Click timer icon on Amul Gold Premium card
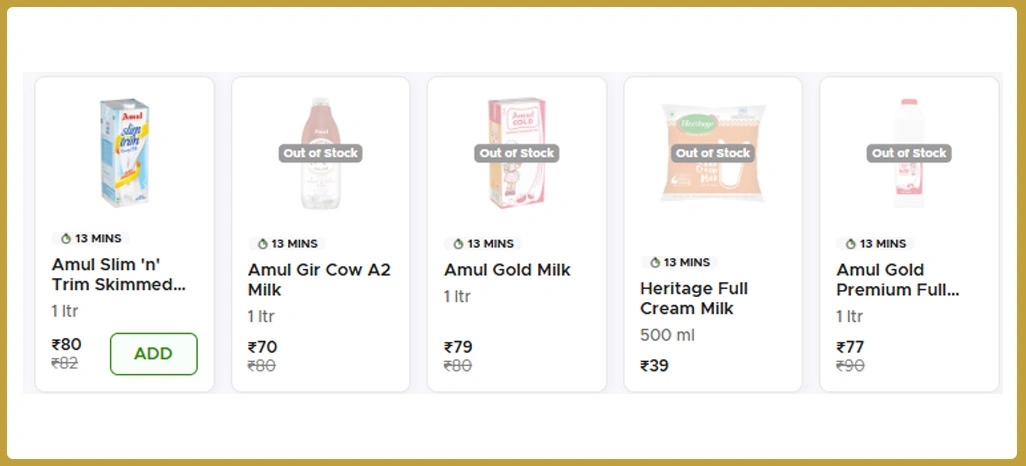 (851, 244)
